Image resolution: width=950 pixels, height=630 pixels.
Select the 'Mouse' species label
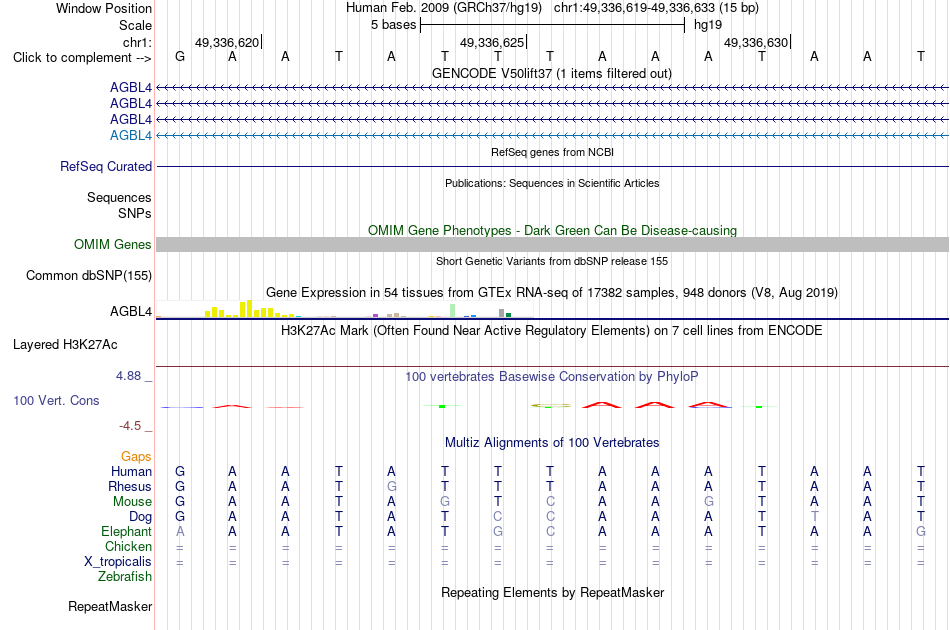pos(132,502)
